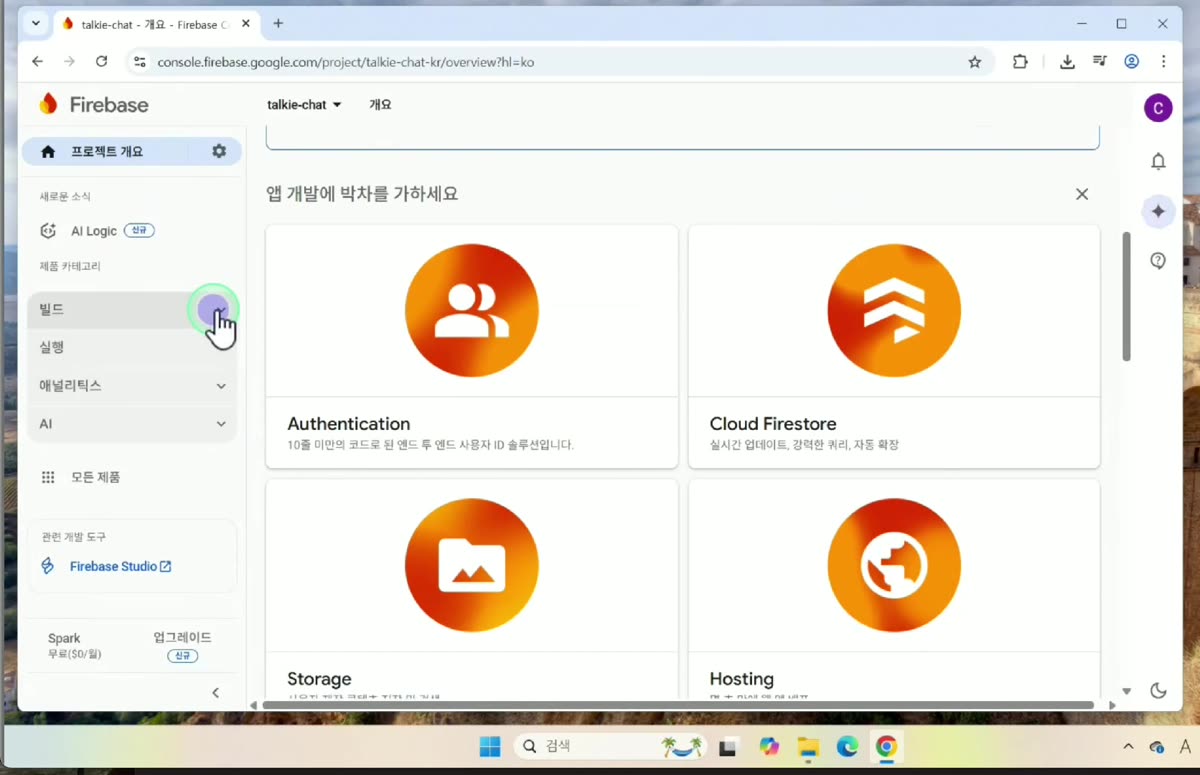Open the Gemini sparkle assistant icon

click(1158, 212)
